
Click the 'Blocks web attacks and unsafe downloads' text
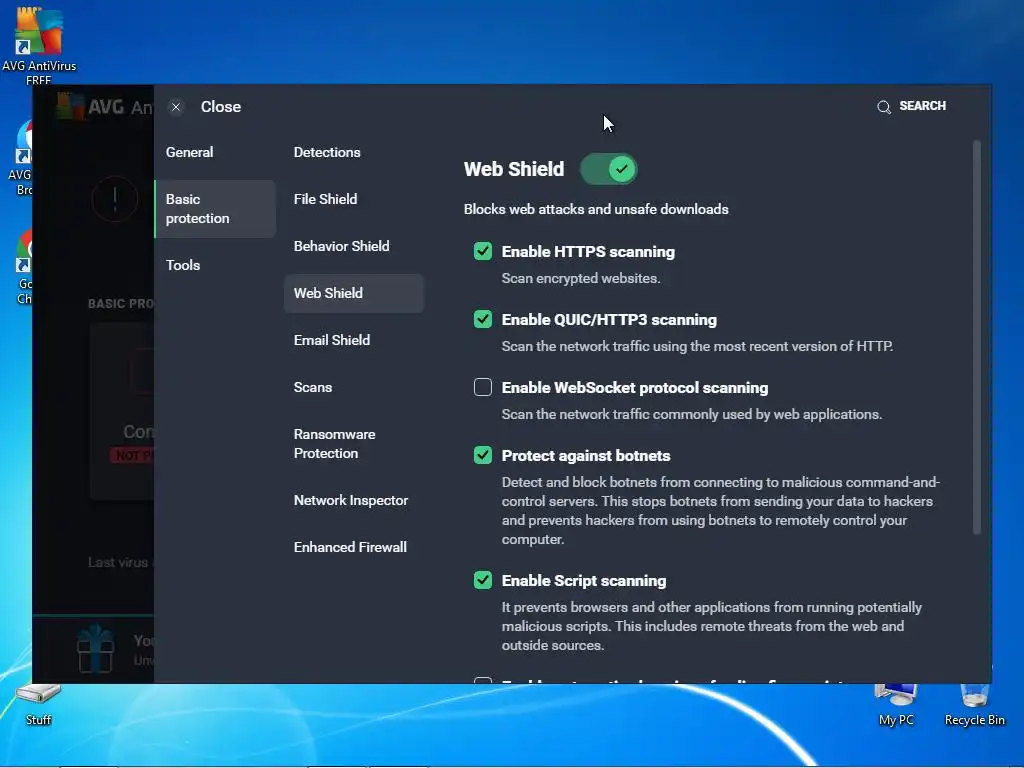[596, 209]
